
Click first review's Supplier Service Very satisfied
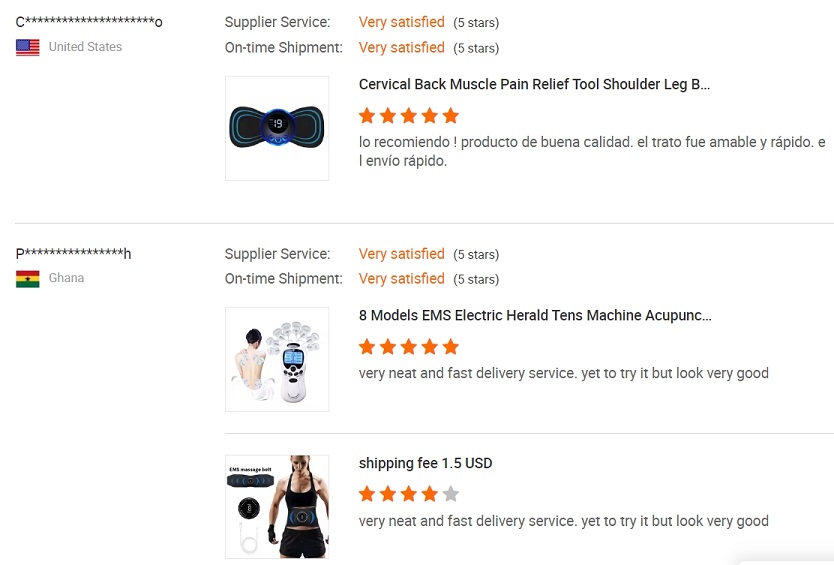(x=402, y=22)
